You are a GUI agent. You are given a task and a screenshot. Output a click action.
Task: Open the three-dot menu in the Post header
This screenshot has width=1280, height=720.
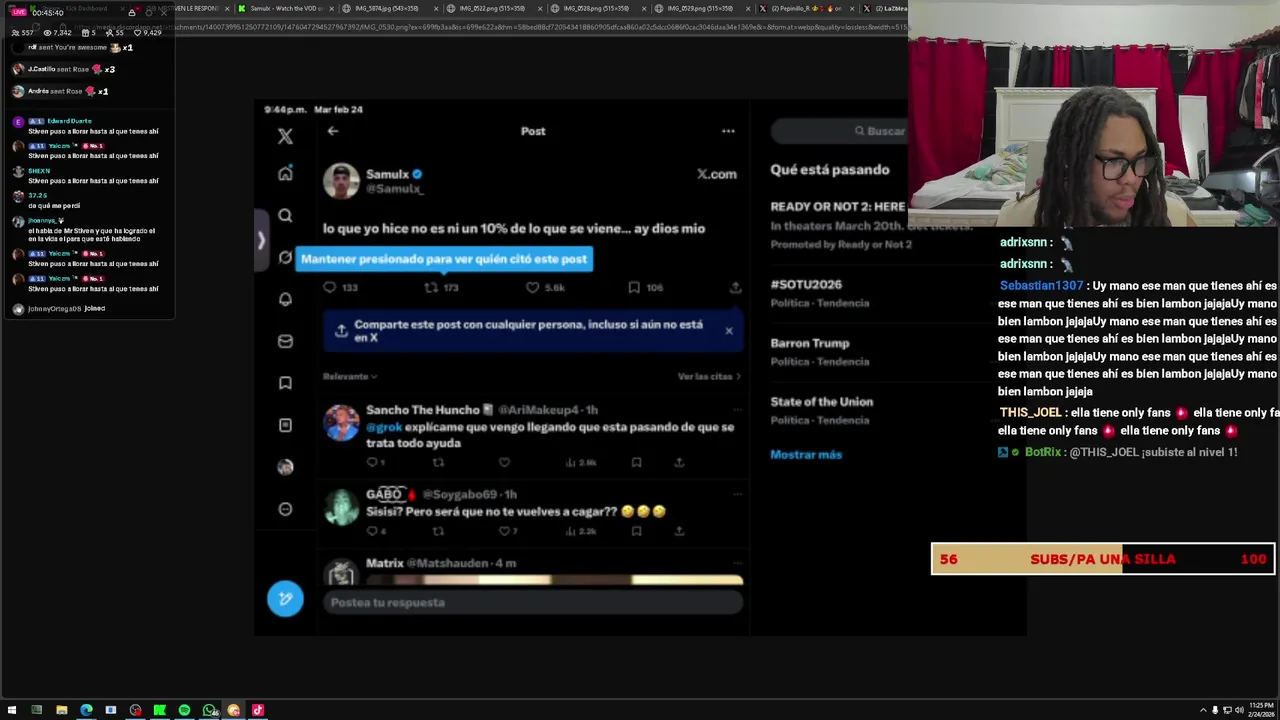pyautogui.click(x=728, y=131)
